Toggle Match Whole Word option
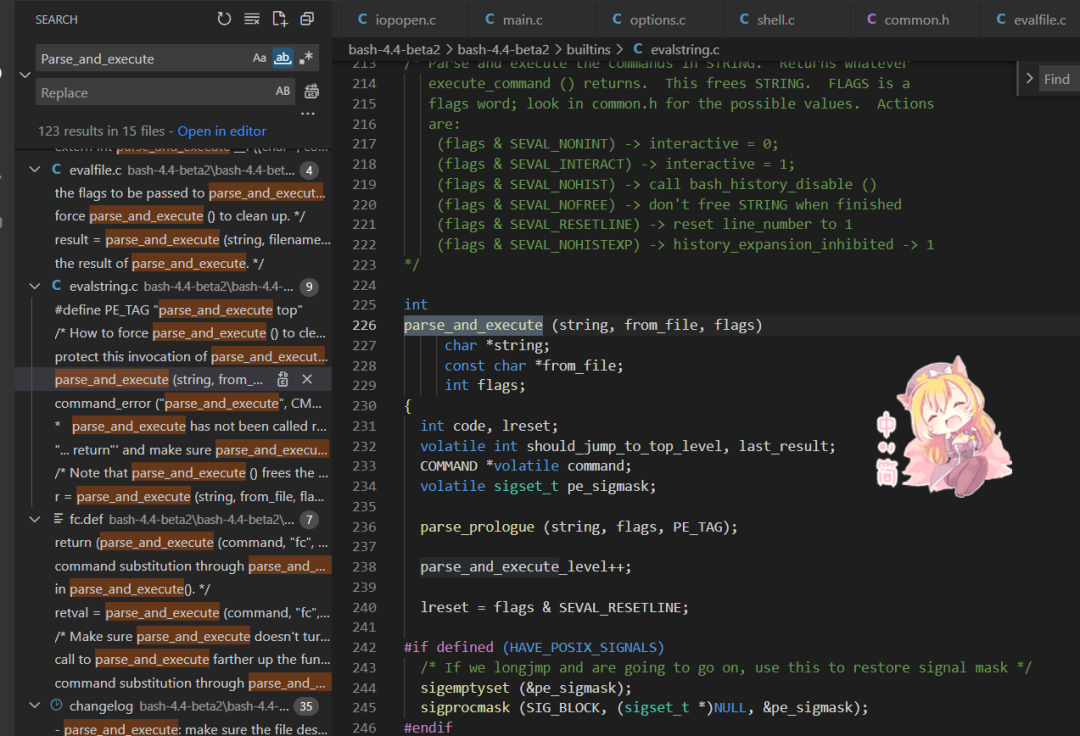The height and width of the screenshot is (736, 1080). (x=282, y=58)
